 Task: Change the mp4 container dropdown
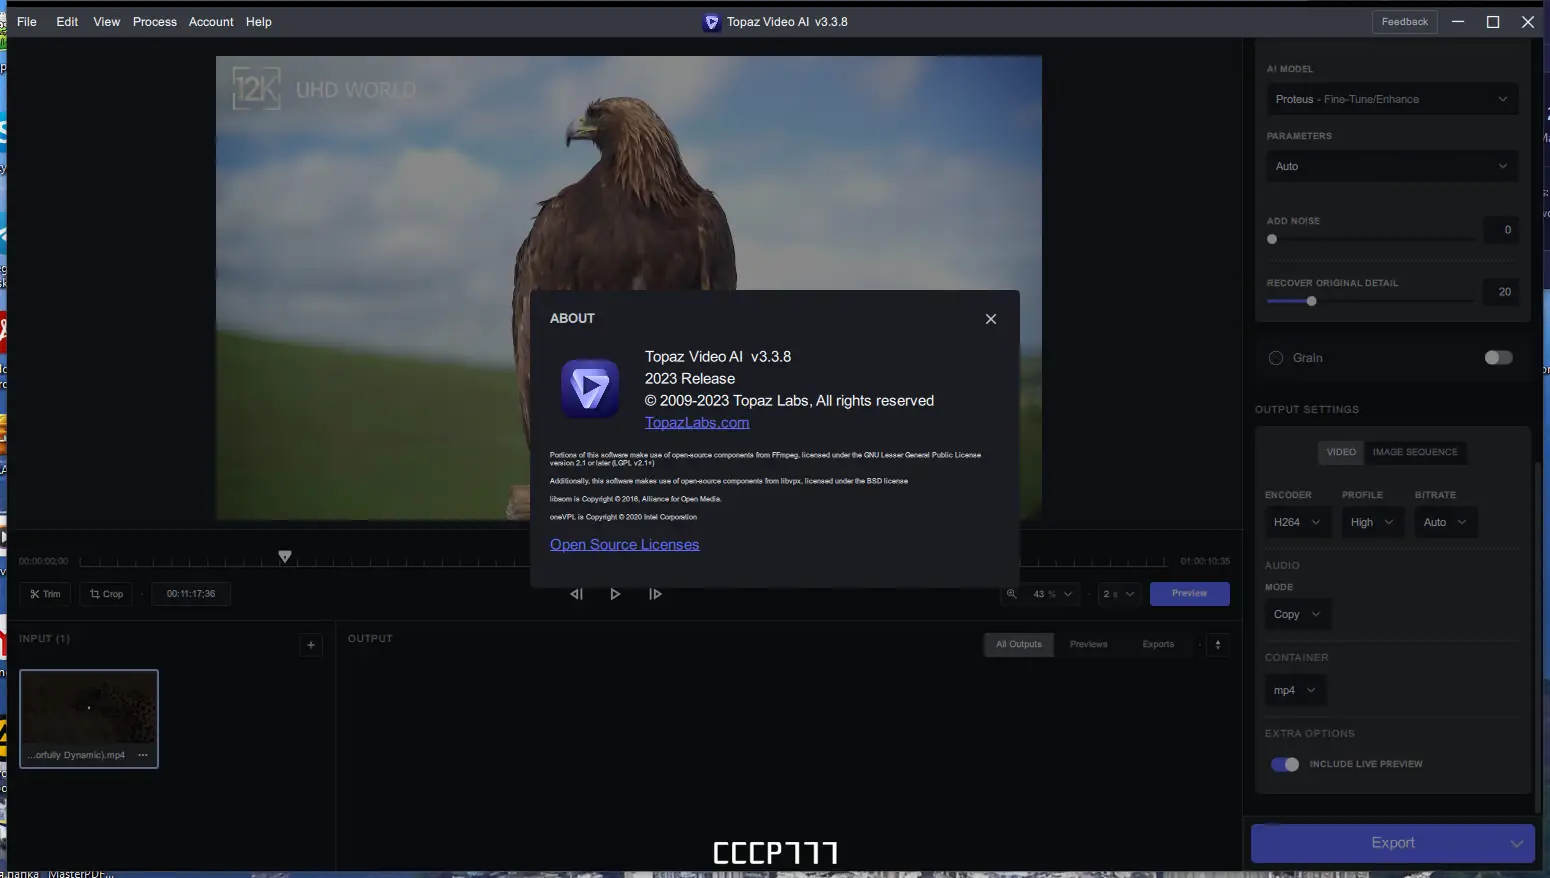pos(1295,690)
